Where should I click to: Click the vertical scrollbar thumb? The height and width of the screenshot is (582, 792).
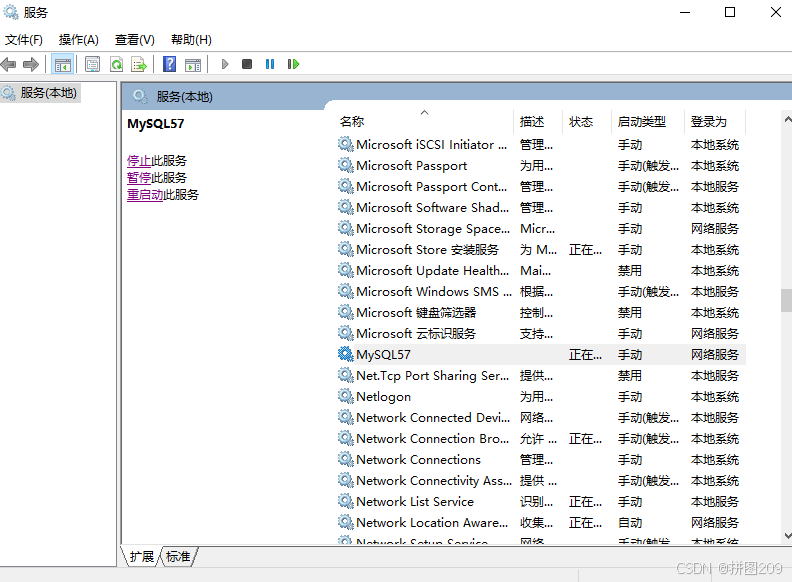pyautogui.click(x=786, y=301)
